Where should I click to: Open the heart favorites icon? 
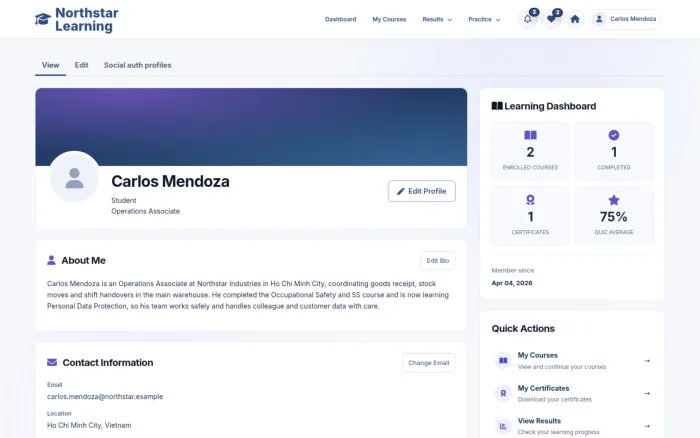(551, 19)
